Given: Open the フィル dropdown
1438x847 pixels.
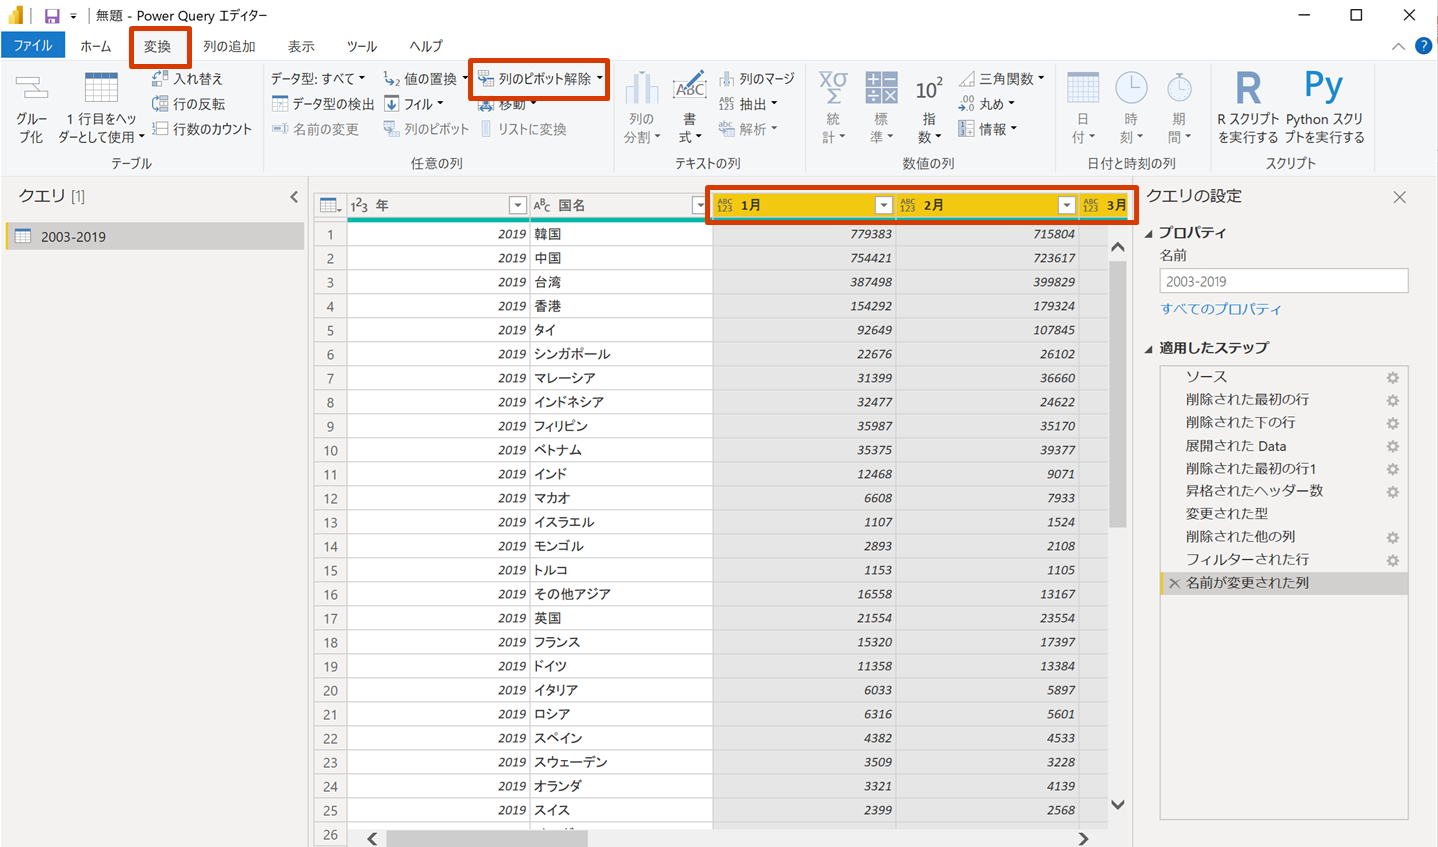Looking at the screenshot, I should point(413,103).
